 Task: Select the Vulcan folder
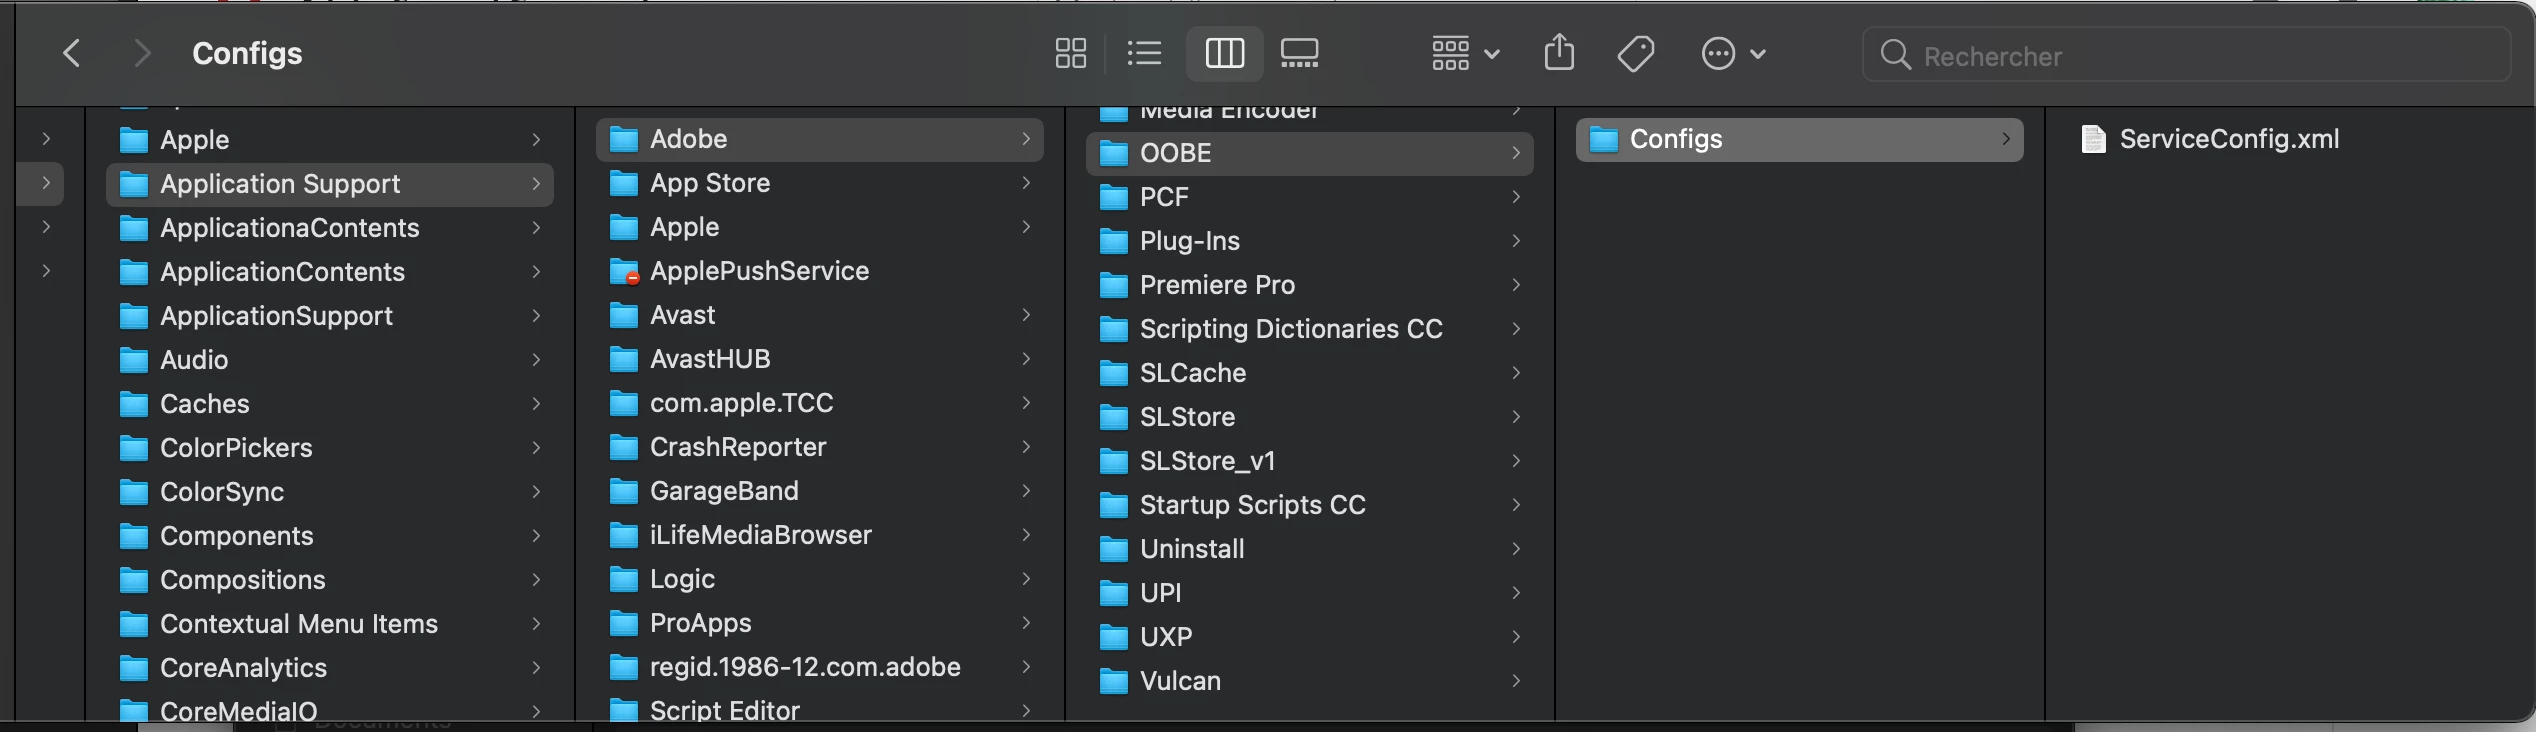tap(1309, 681)
